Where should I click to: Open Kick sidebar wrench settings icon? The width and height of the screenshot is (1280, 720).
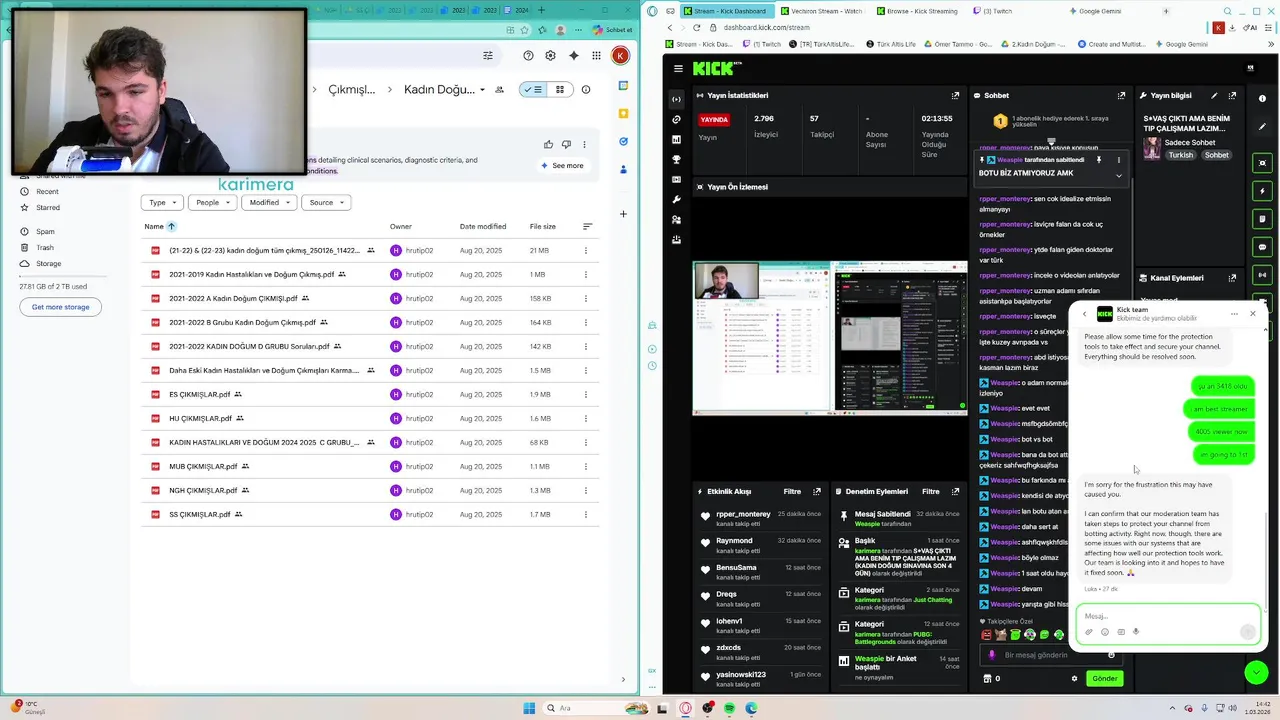(677, 199)
